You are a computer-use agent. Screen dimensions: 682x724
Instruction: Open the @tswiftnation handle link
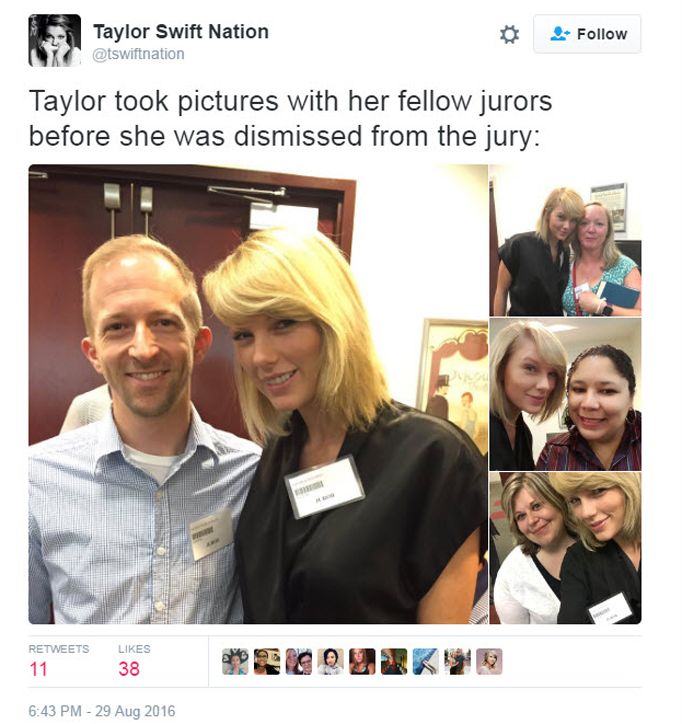tap(139, 54)
